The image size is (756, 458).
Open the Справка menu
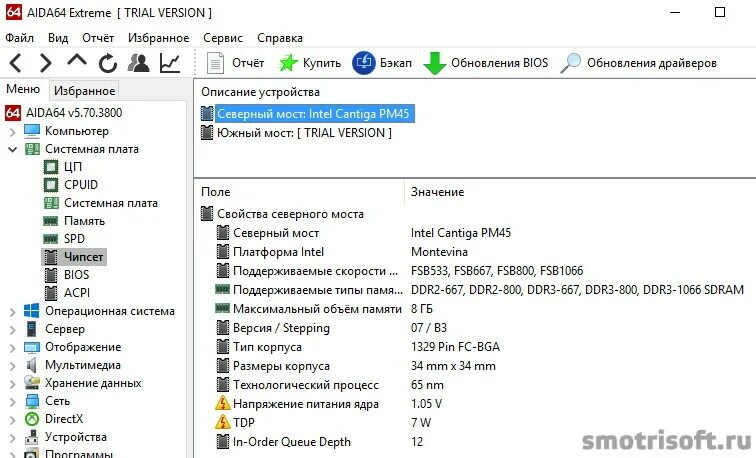280,38
